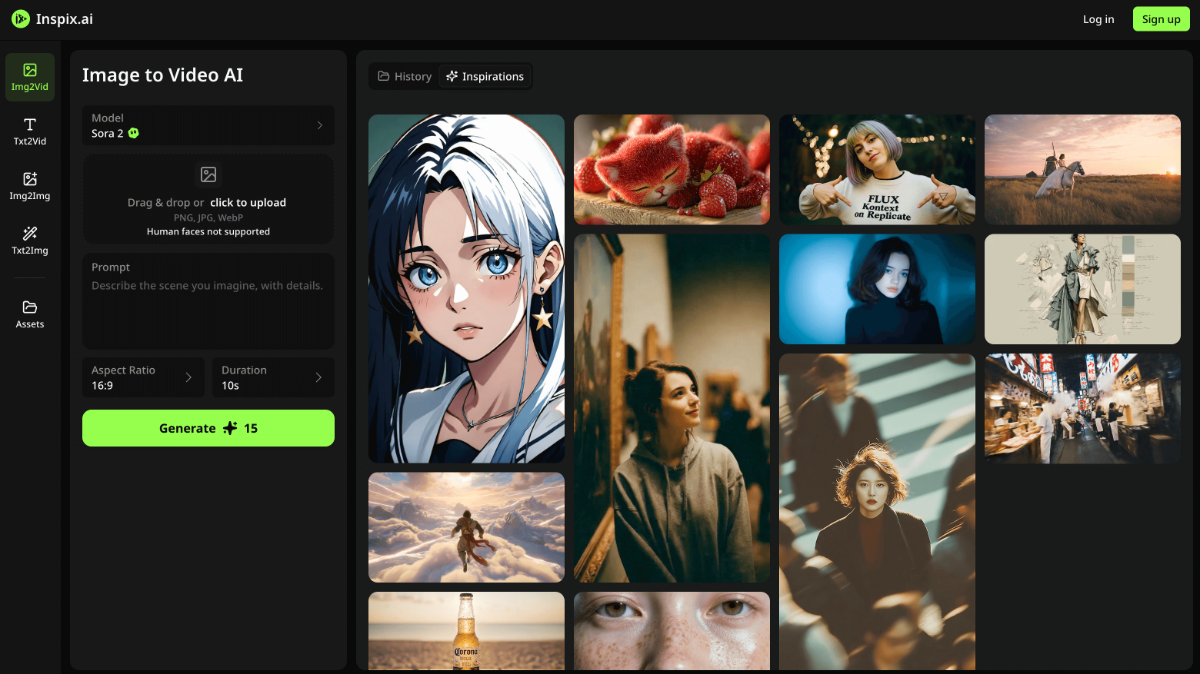The width and height of the screenshot is (1200, 674).
Task: Click the Inspix.ai logo icon
Action: point(20,19)
